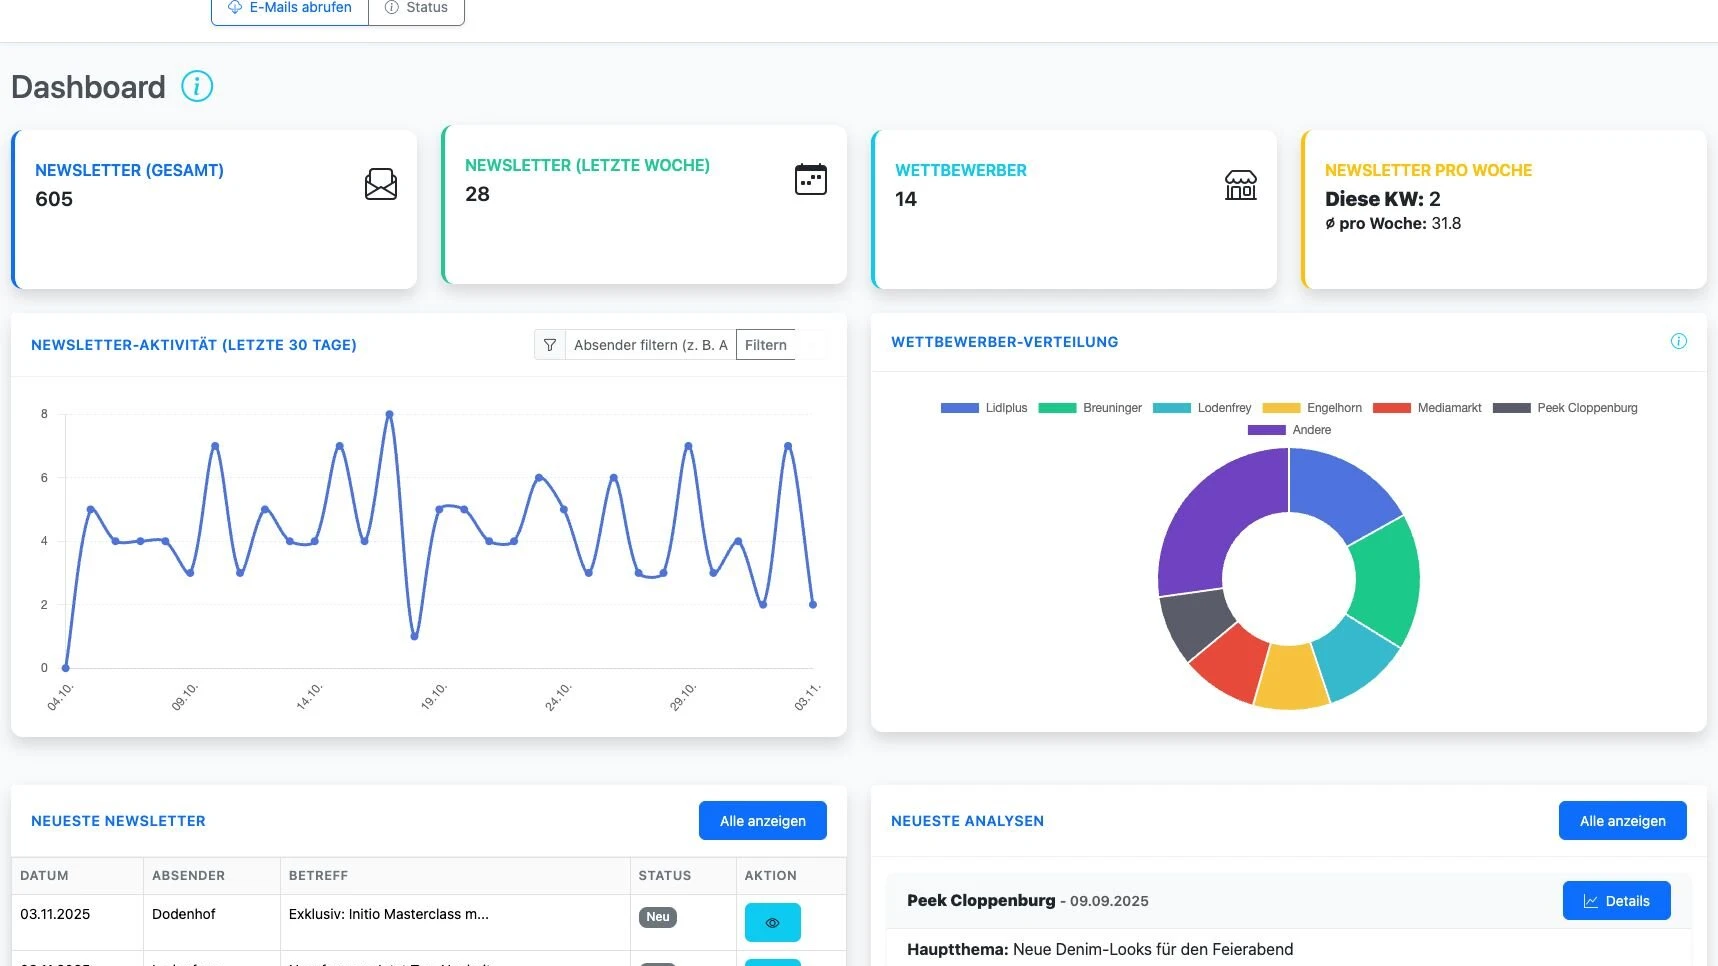The height and width of the screenshot is (966, 1718).
Task: Show all analyses under Neueste Analysen
Action: [x=1622, y=821]
